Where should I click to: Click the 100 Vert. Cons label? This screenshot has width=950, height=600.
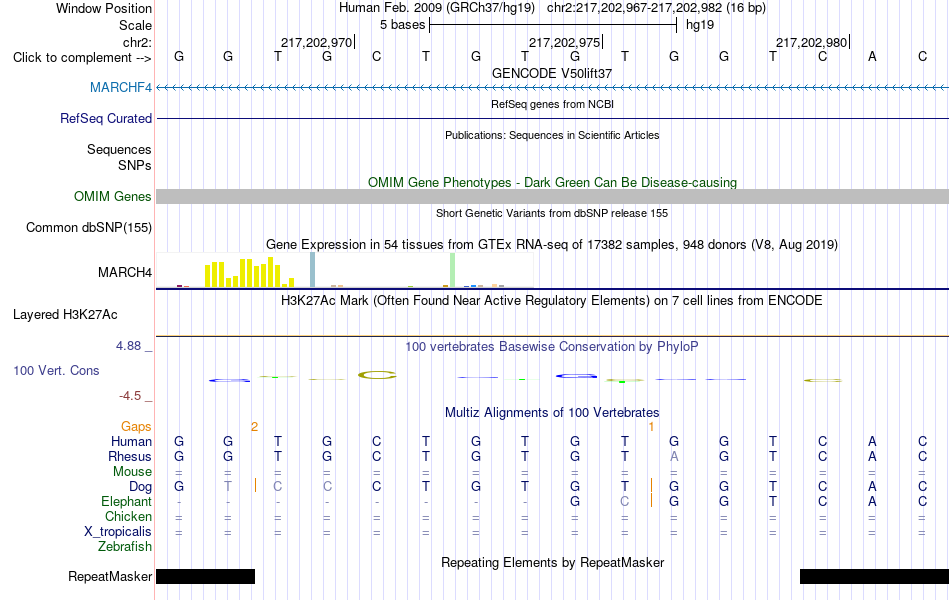click(56, 370)
